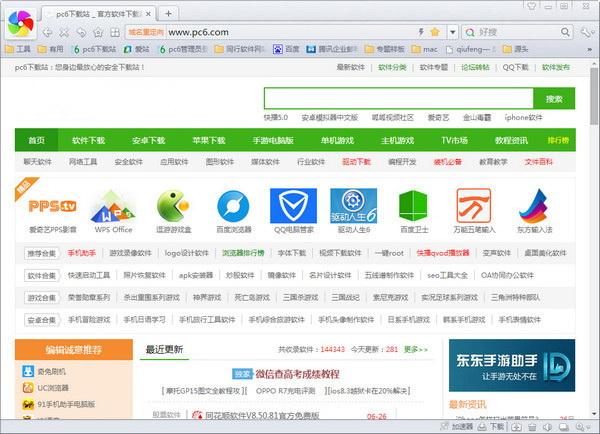Click the stop loading X button
Screen dimensions: 600x434
pos(64,33)
